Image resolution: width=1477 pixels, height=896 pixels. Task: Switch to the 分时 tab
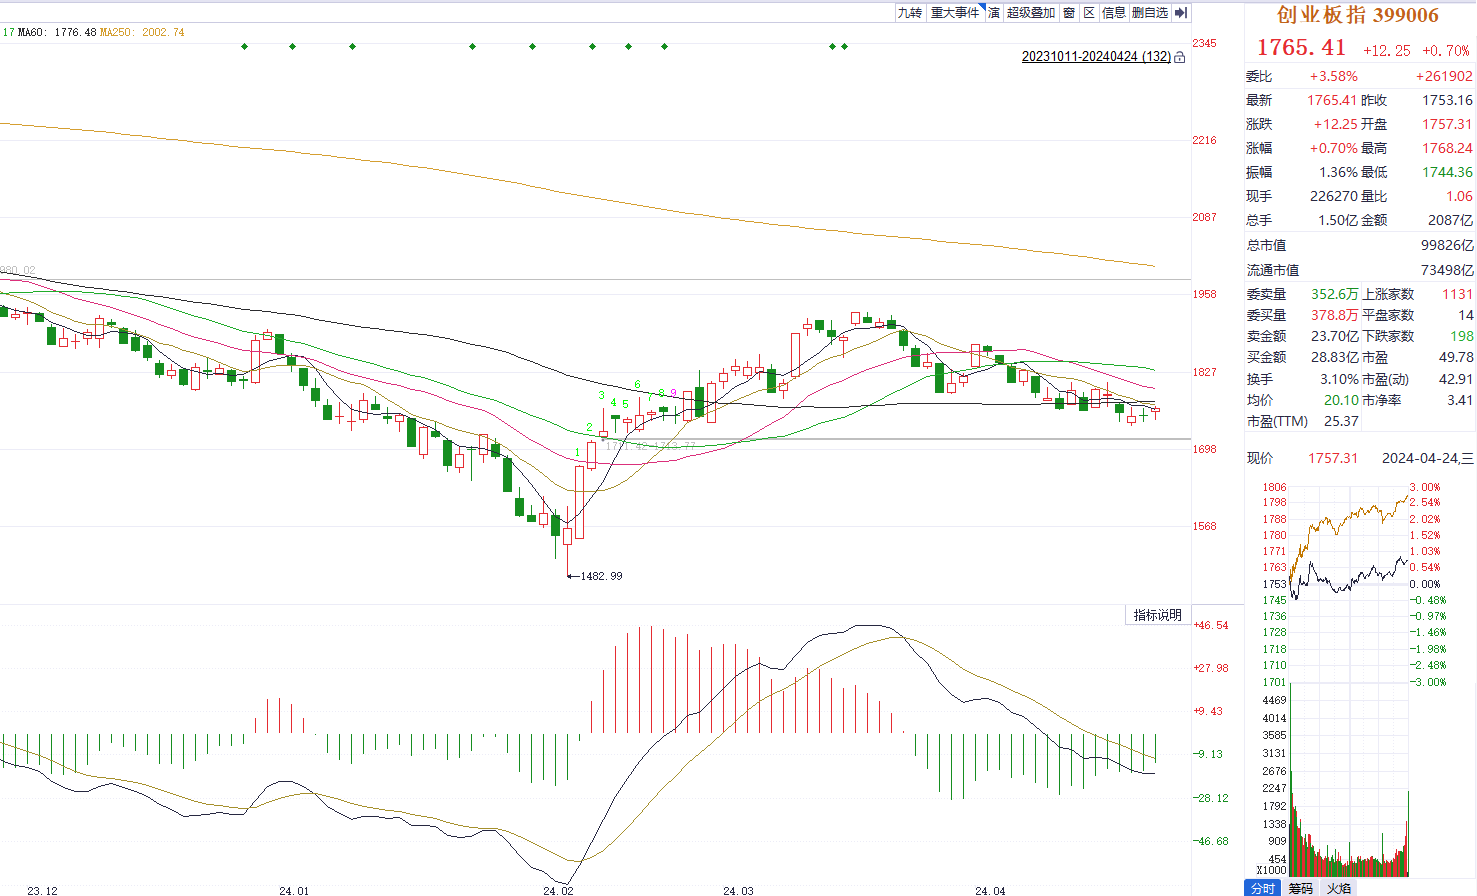[1263, 888]
